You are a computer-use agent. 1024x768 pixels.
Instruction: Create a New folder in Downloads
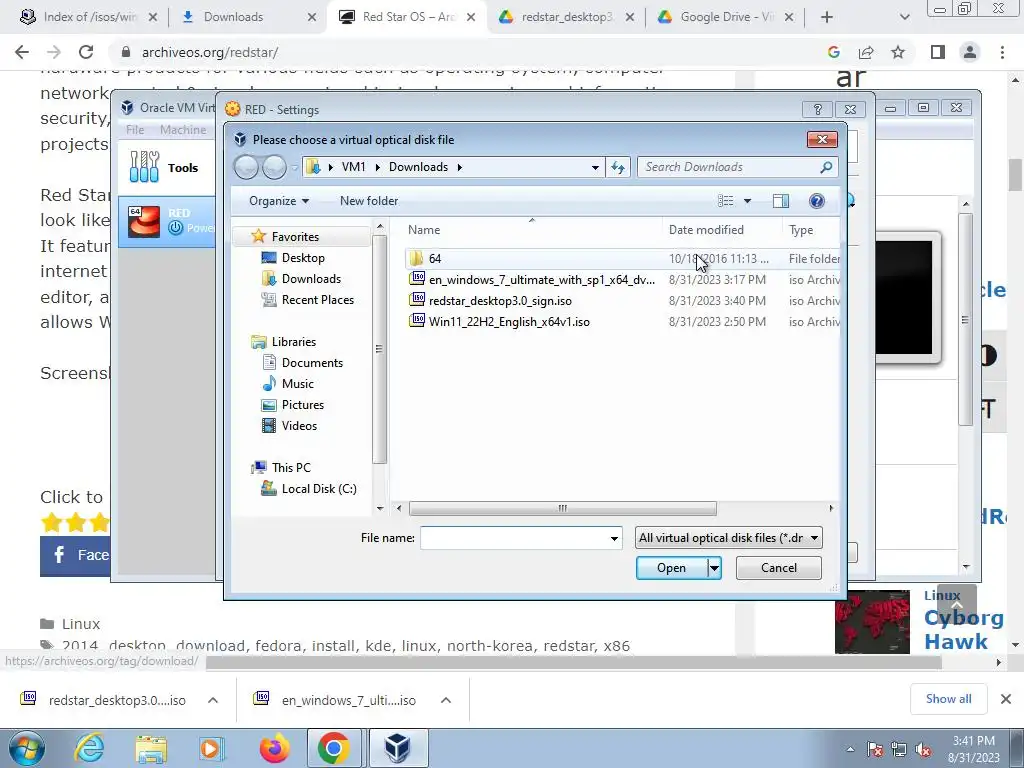[369, 200]
